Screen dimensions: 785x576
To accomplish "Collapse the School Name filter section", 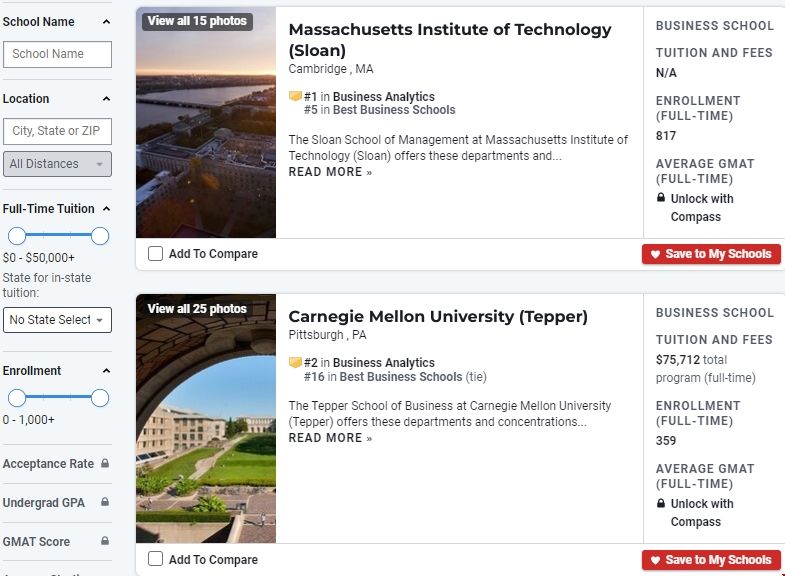I will pyautogui.click(x=106, y=22).
